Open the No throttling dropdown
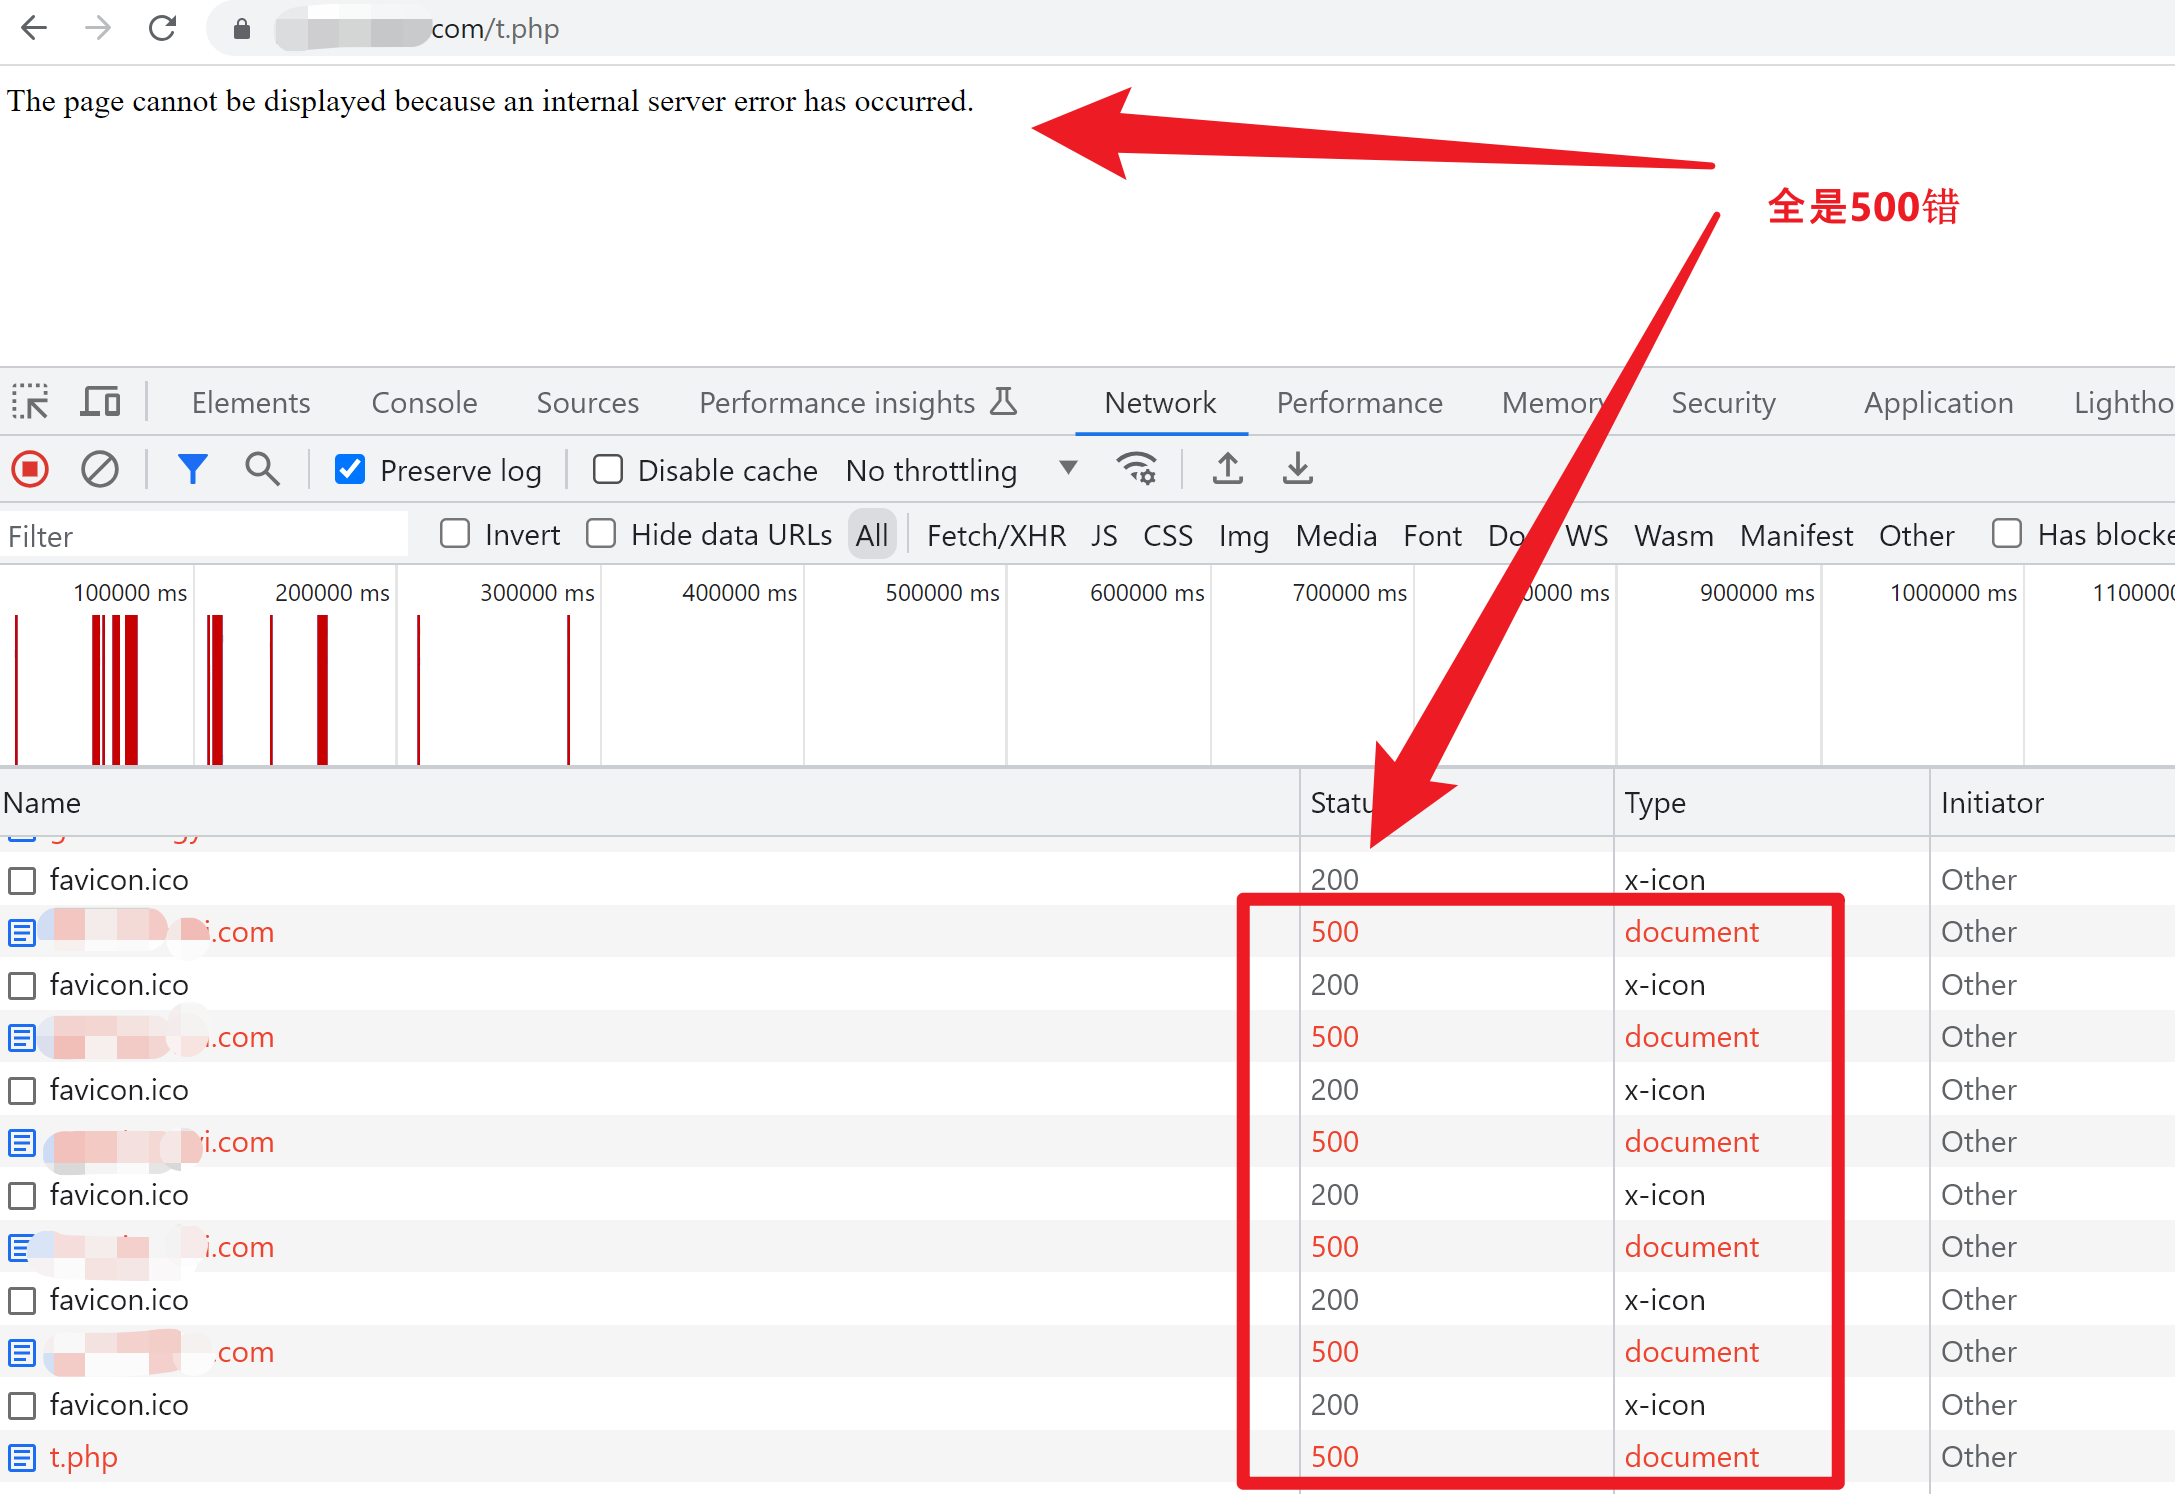Screen dimensions: 2175x1494 coord(960,470)
